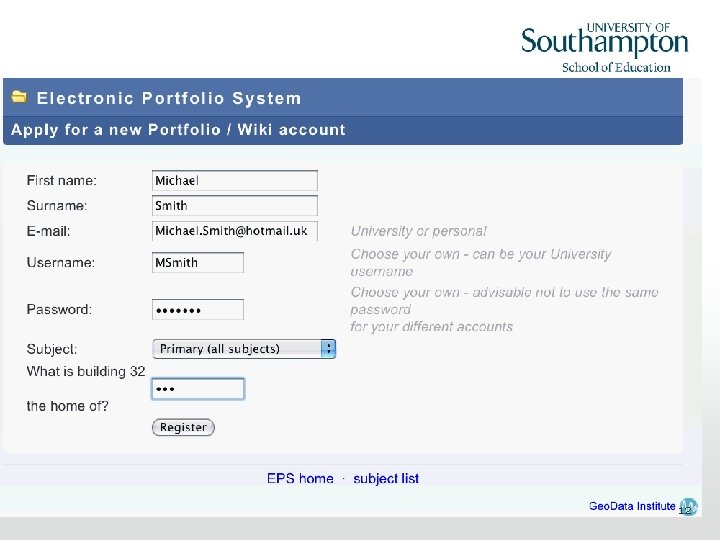
Task: Click the 'Subject:' label
Action: [x=52, y=349]
